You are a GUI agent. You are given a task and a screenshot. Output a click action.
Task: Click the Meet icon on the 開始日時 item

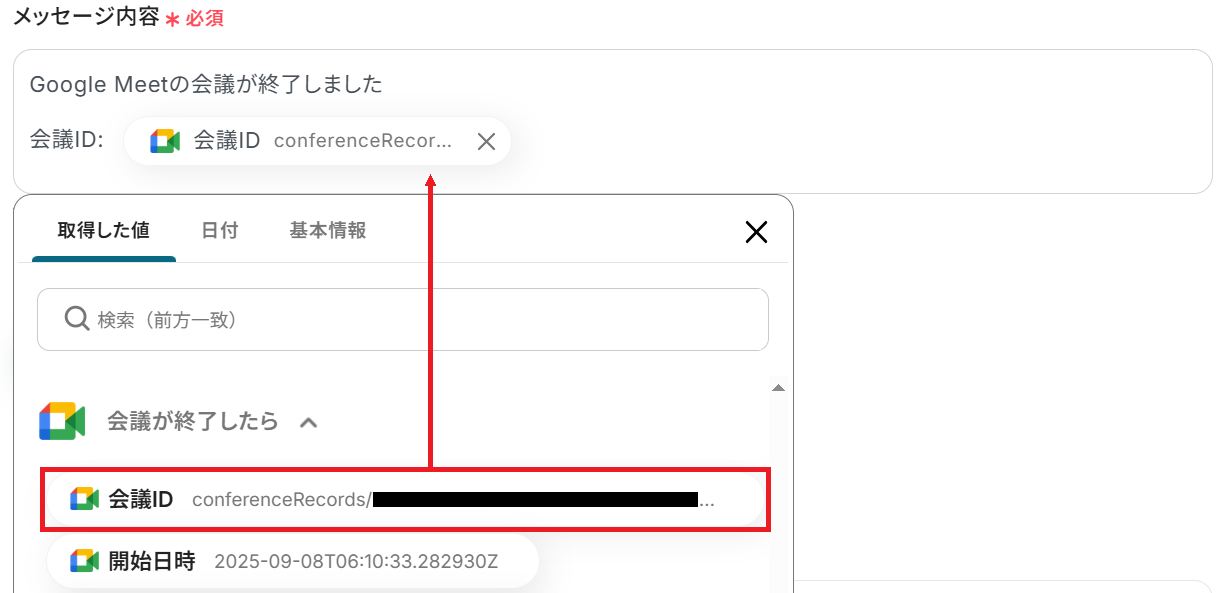(x=84, y=561)
